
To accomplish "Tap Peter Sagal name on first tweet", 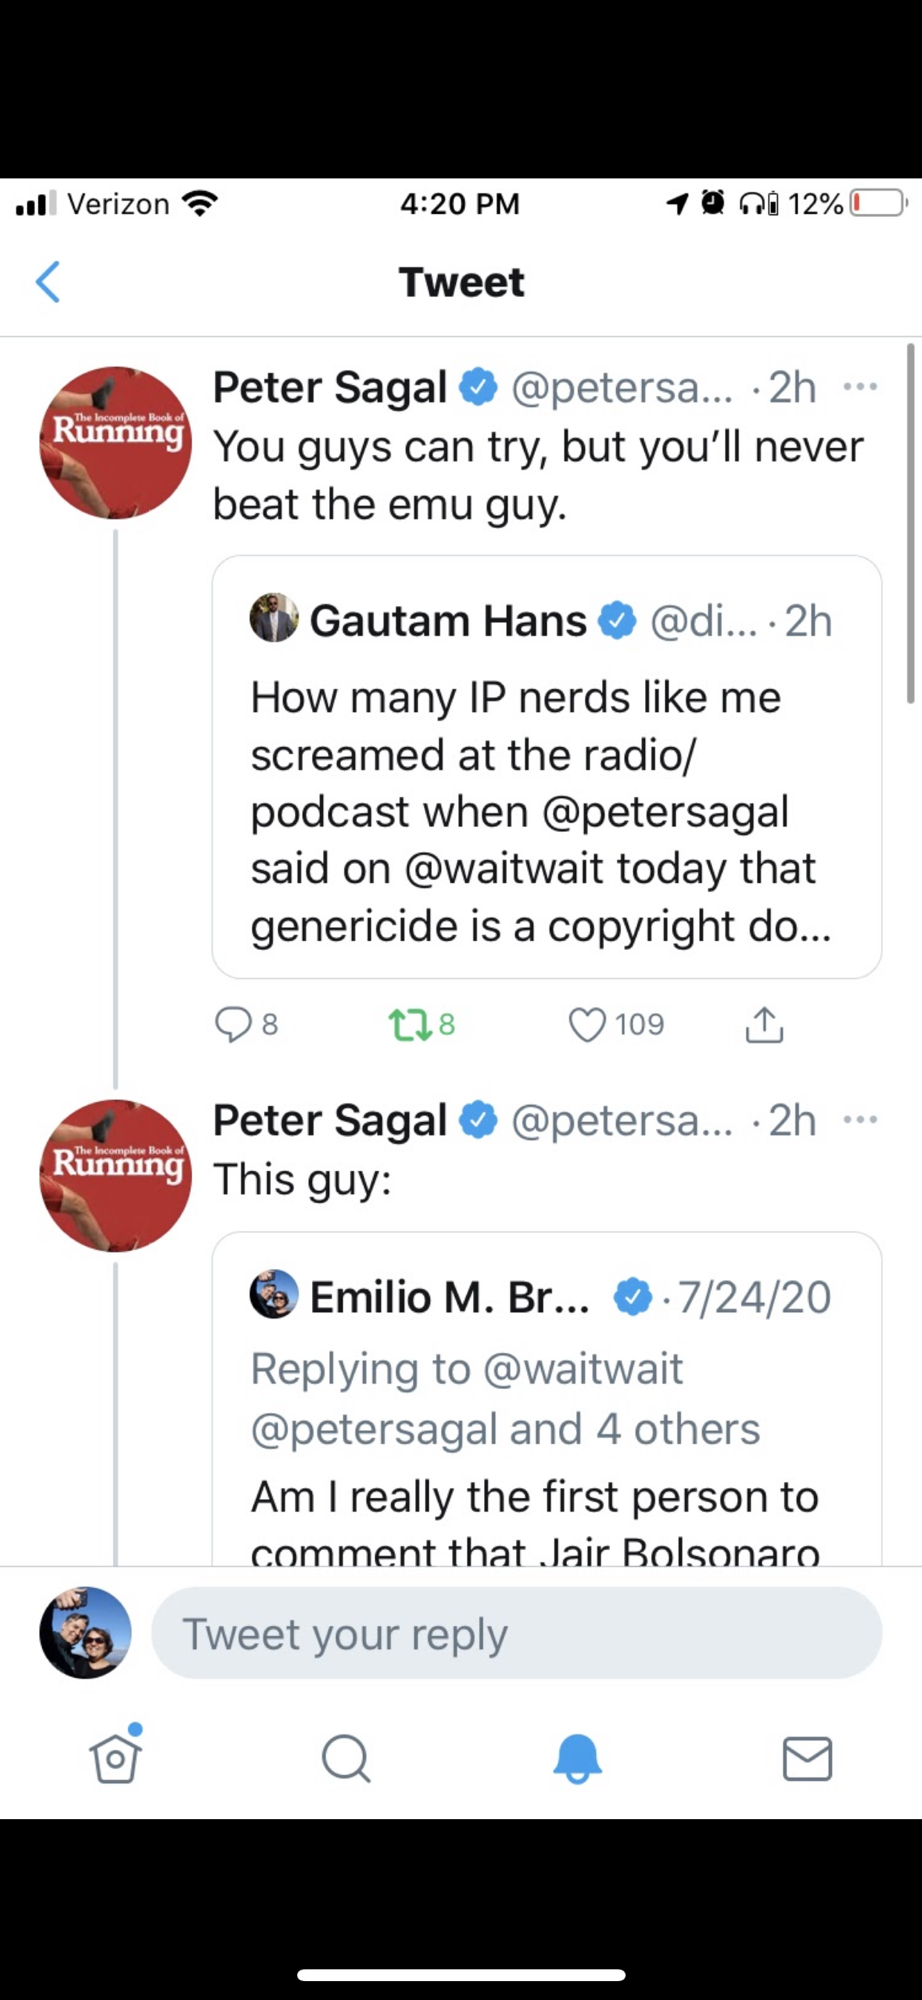I will 330,388.
